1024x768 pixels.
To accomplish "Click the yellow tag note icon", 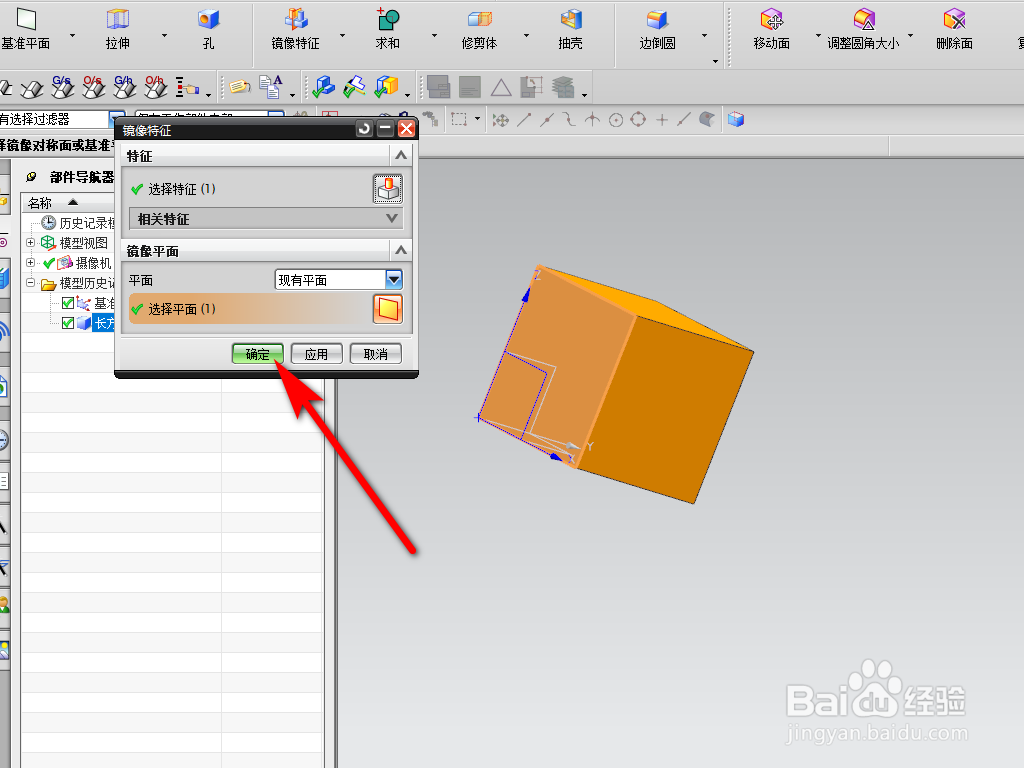I will pyautogui.click(x=240, y=86).
